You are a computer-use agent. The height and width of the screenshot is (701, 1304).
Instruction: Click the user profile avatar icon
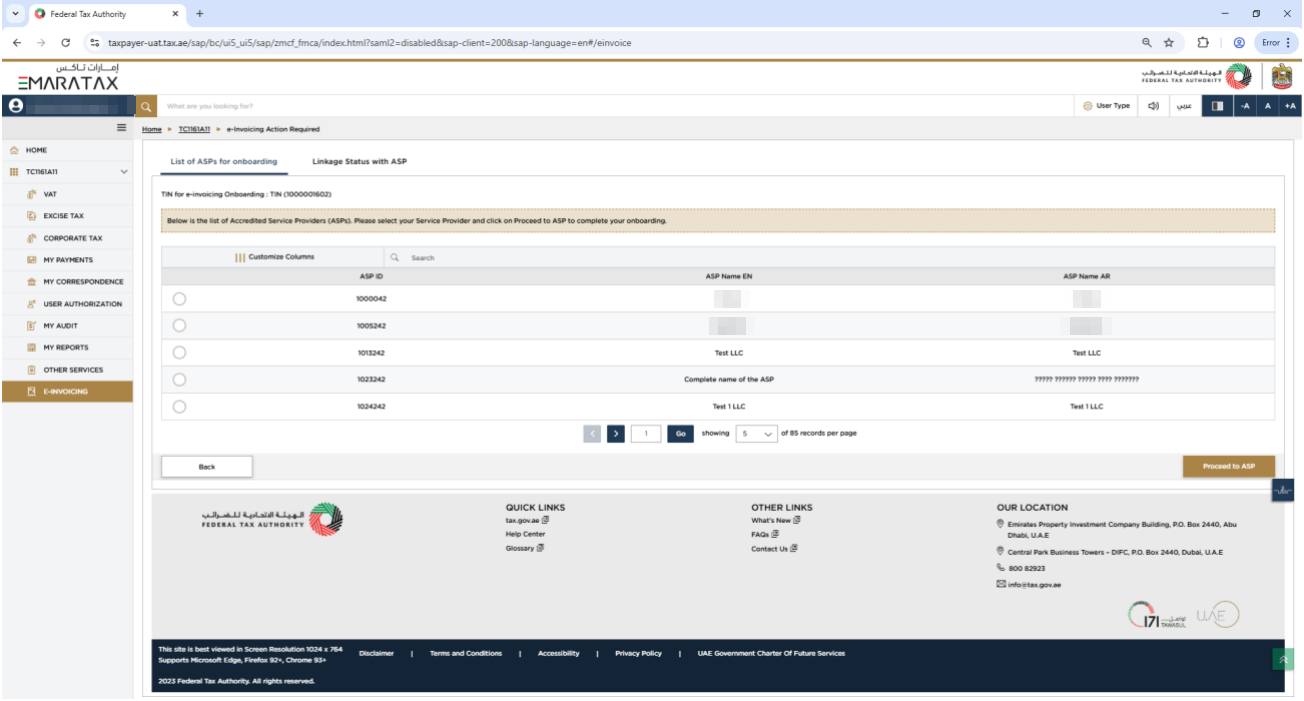[x=15, y=106]
